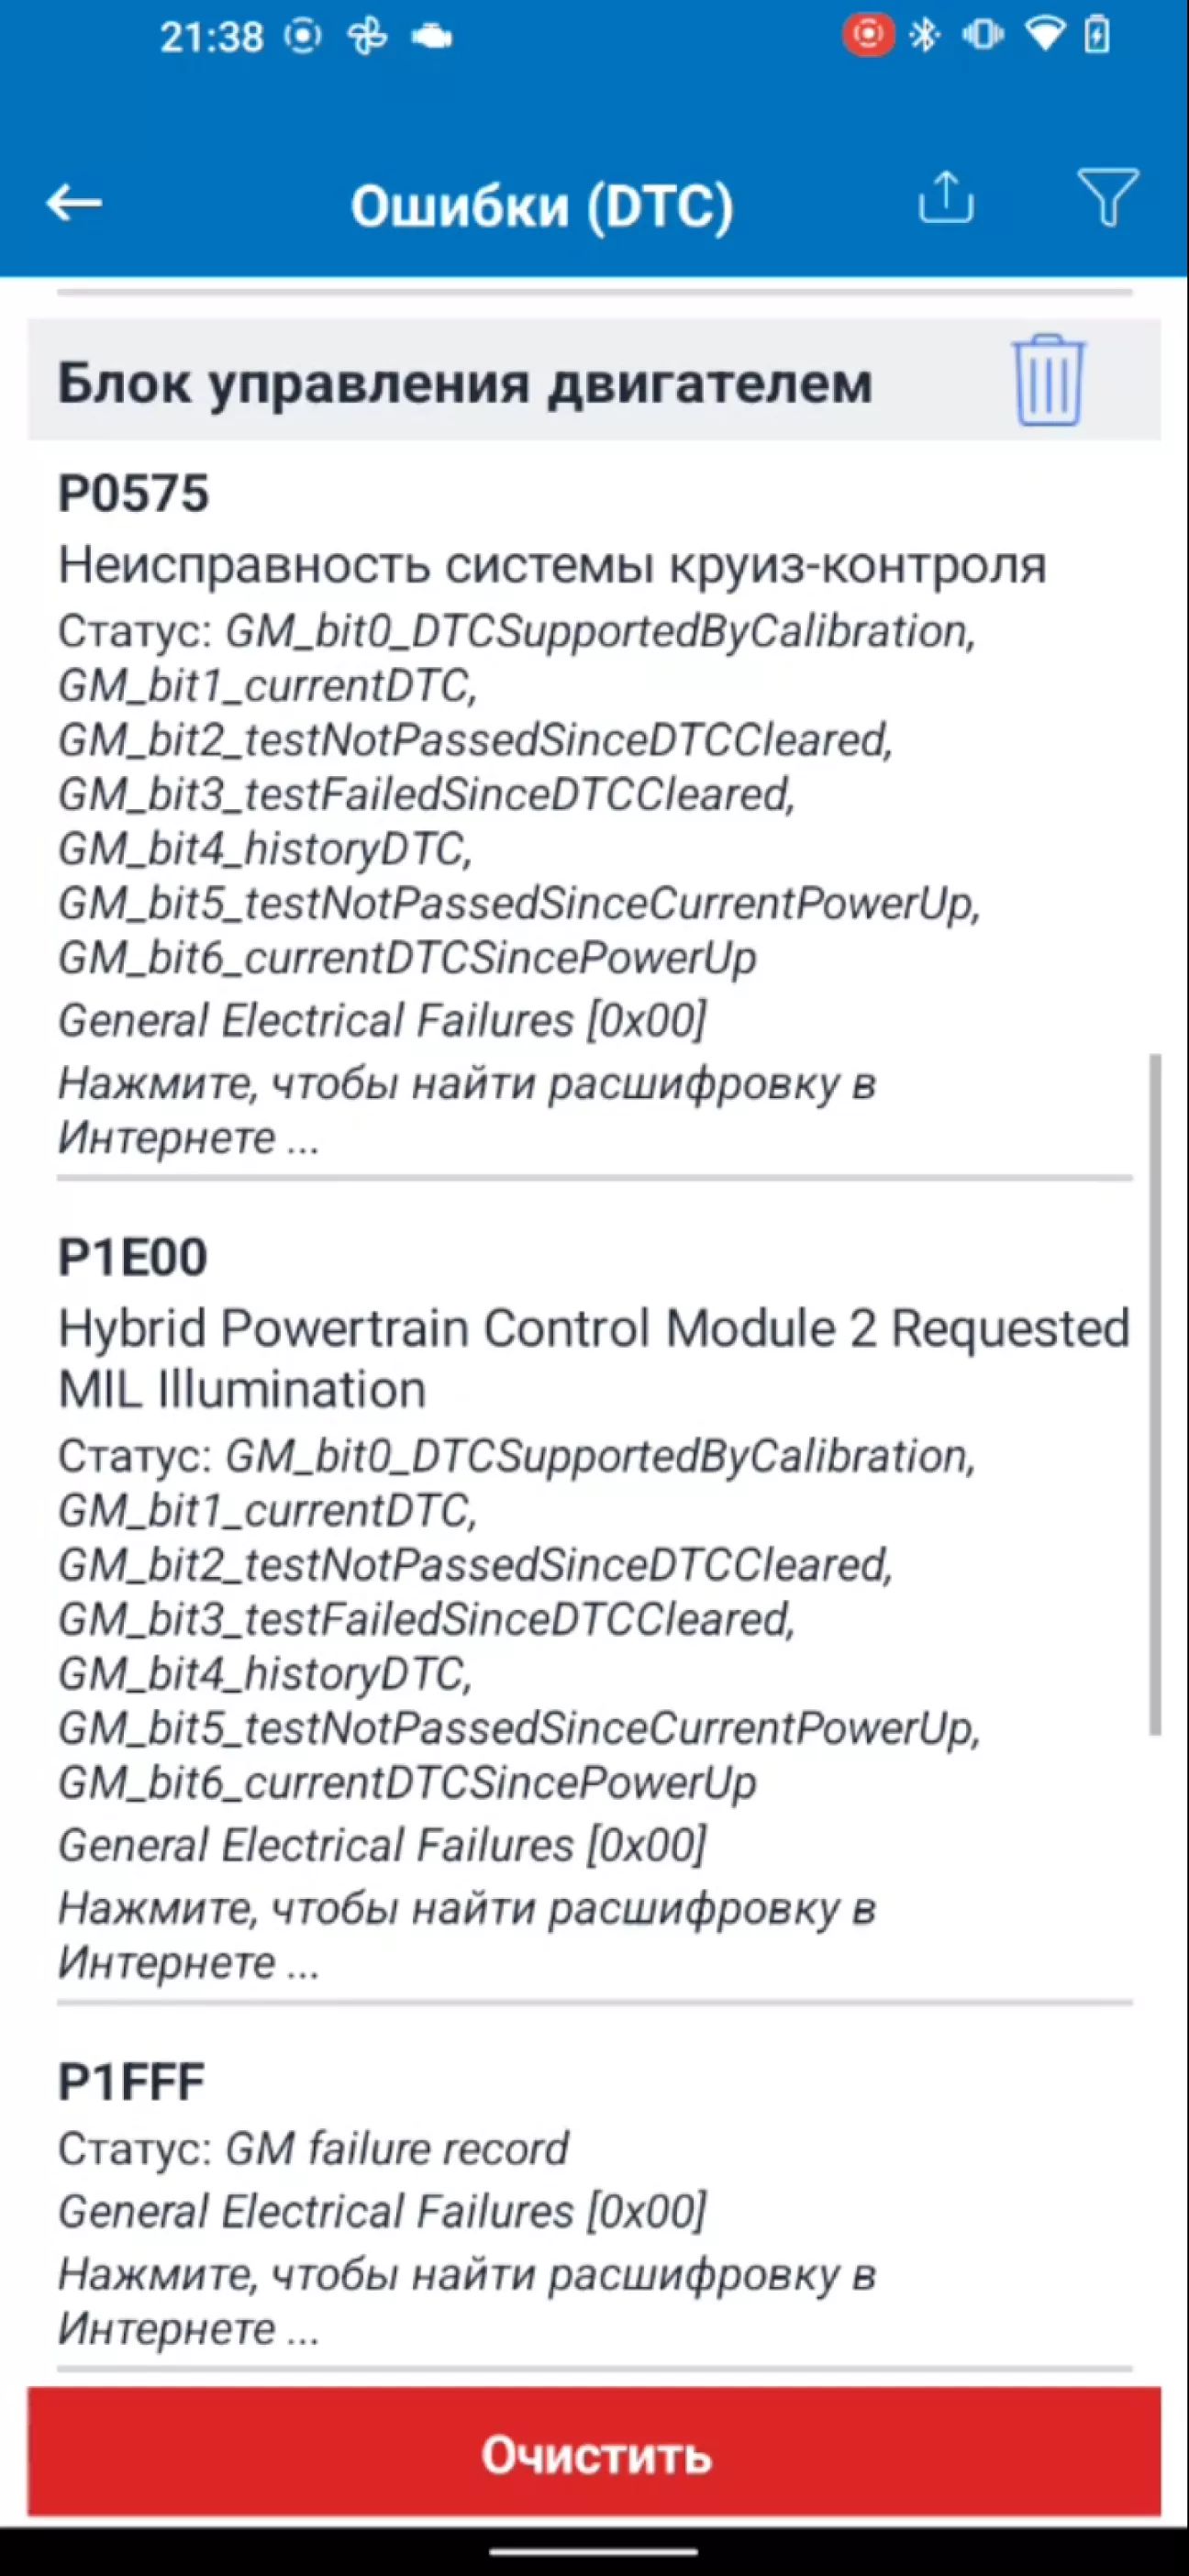Tap the battery status icon
1189x2576 pixels.
1097,36
